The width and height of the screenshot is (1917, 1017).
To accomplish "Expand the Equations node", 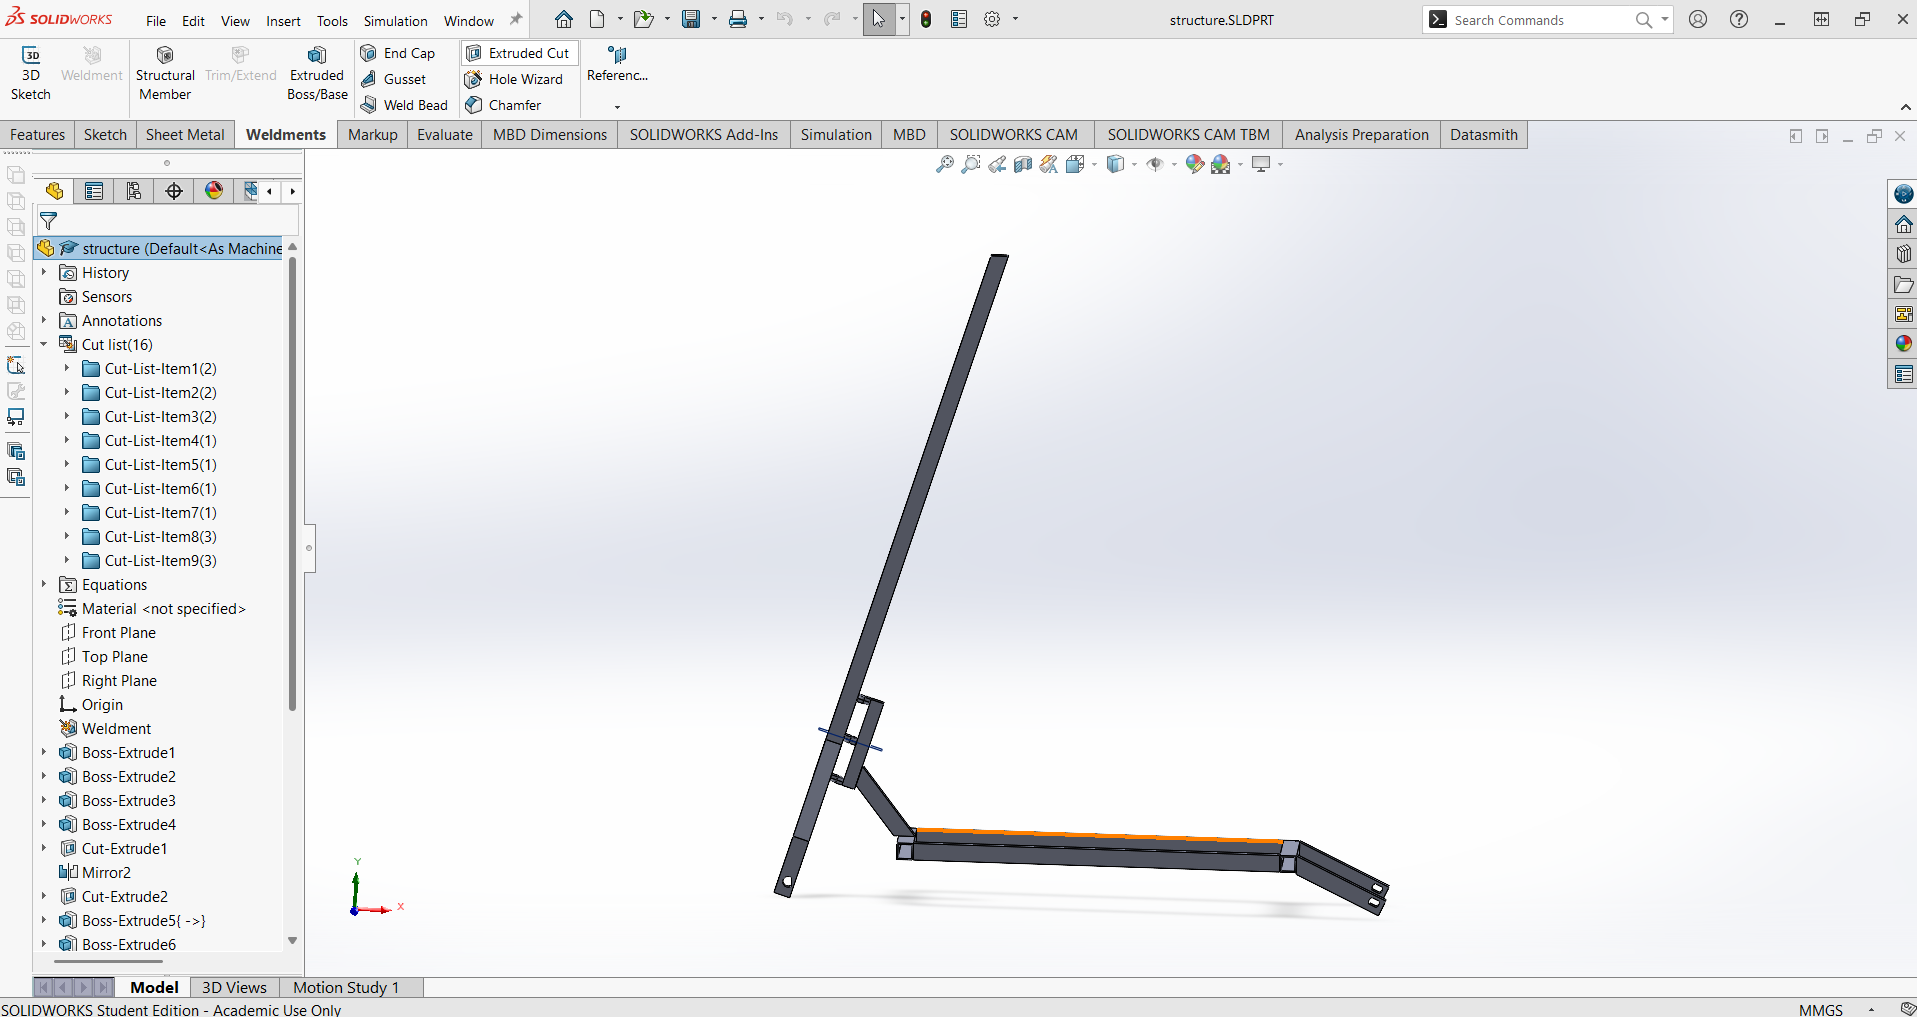I will click(x=44, y=585).
